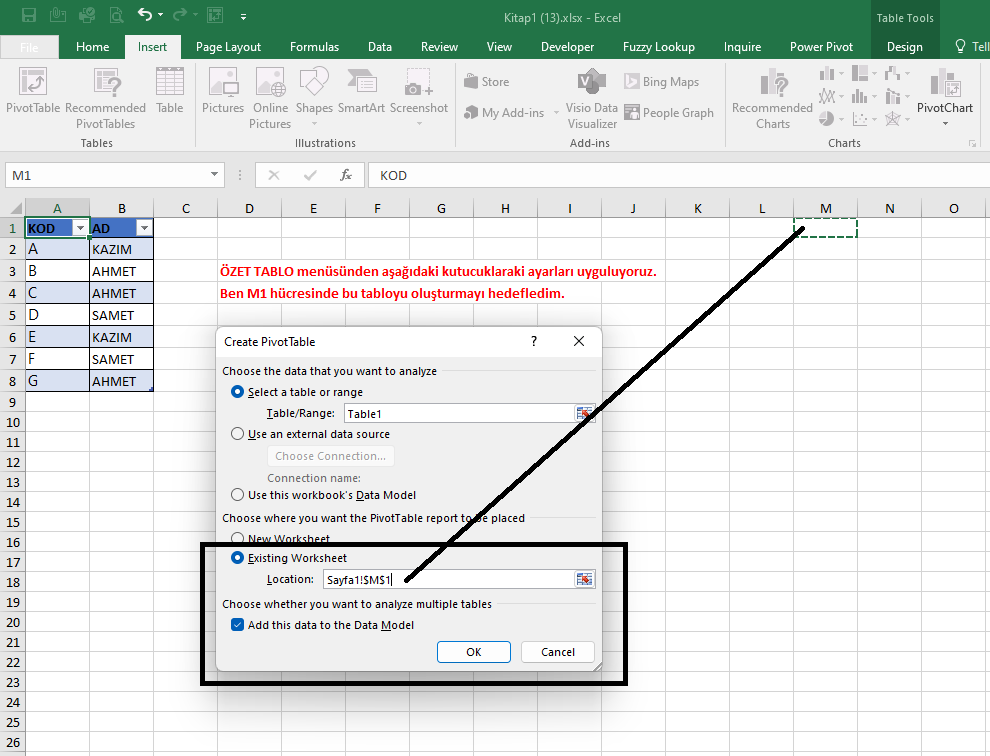Click the help question mark in Create PivotTable

click(x=534, y=341)
